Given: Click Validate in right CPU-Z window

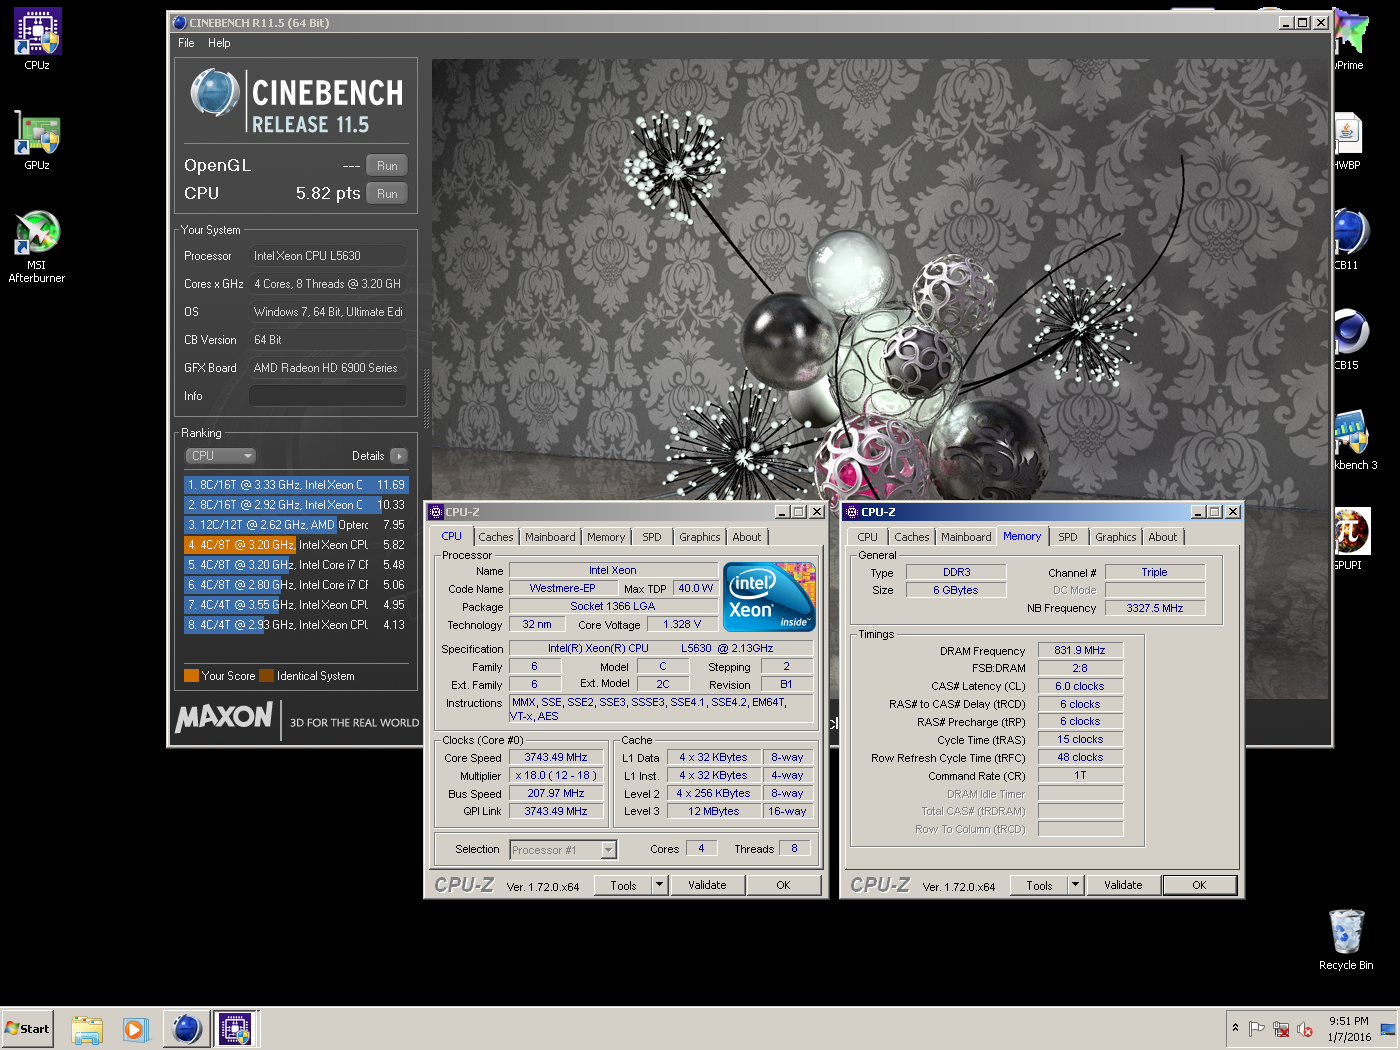Looking at the screenshot, I should [1123, 885].
